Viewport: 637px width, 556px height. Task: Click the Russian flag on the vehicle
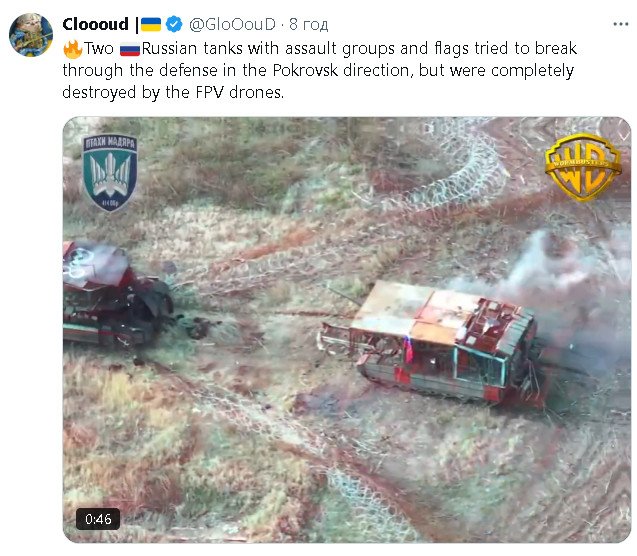coord(408,349)
